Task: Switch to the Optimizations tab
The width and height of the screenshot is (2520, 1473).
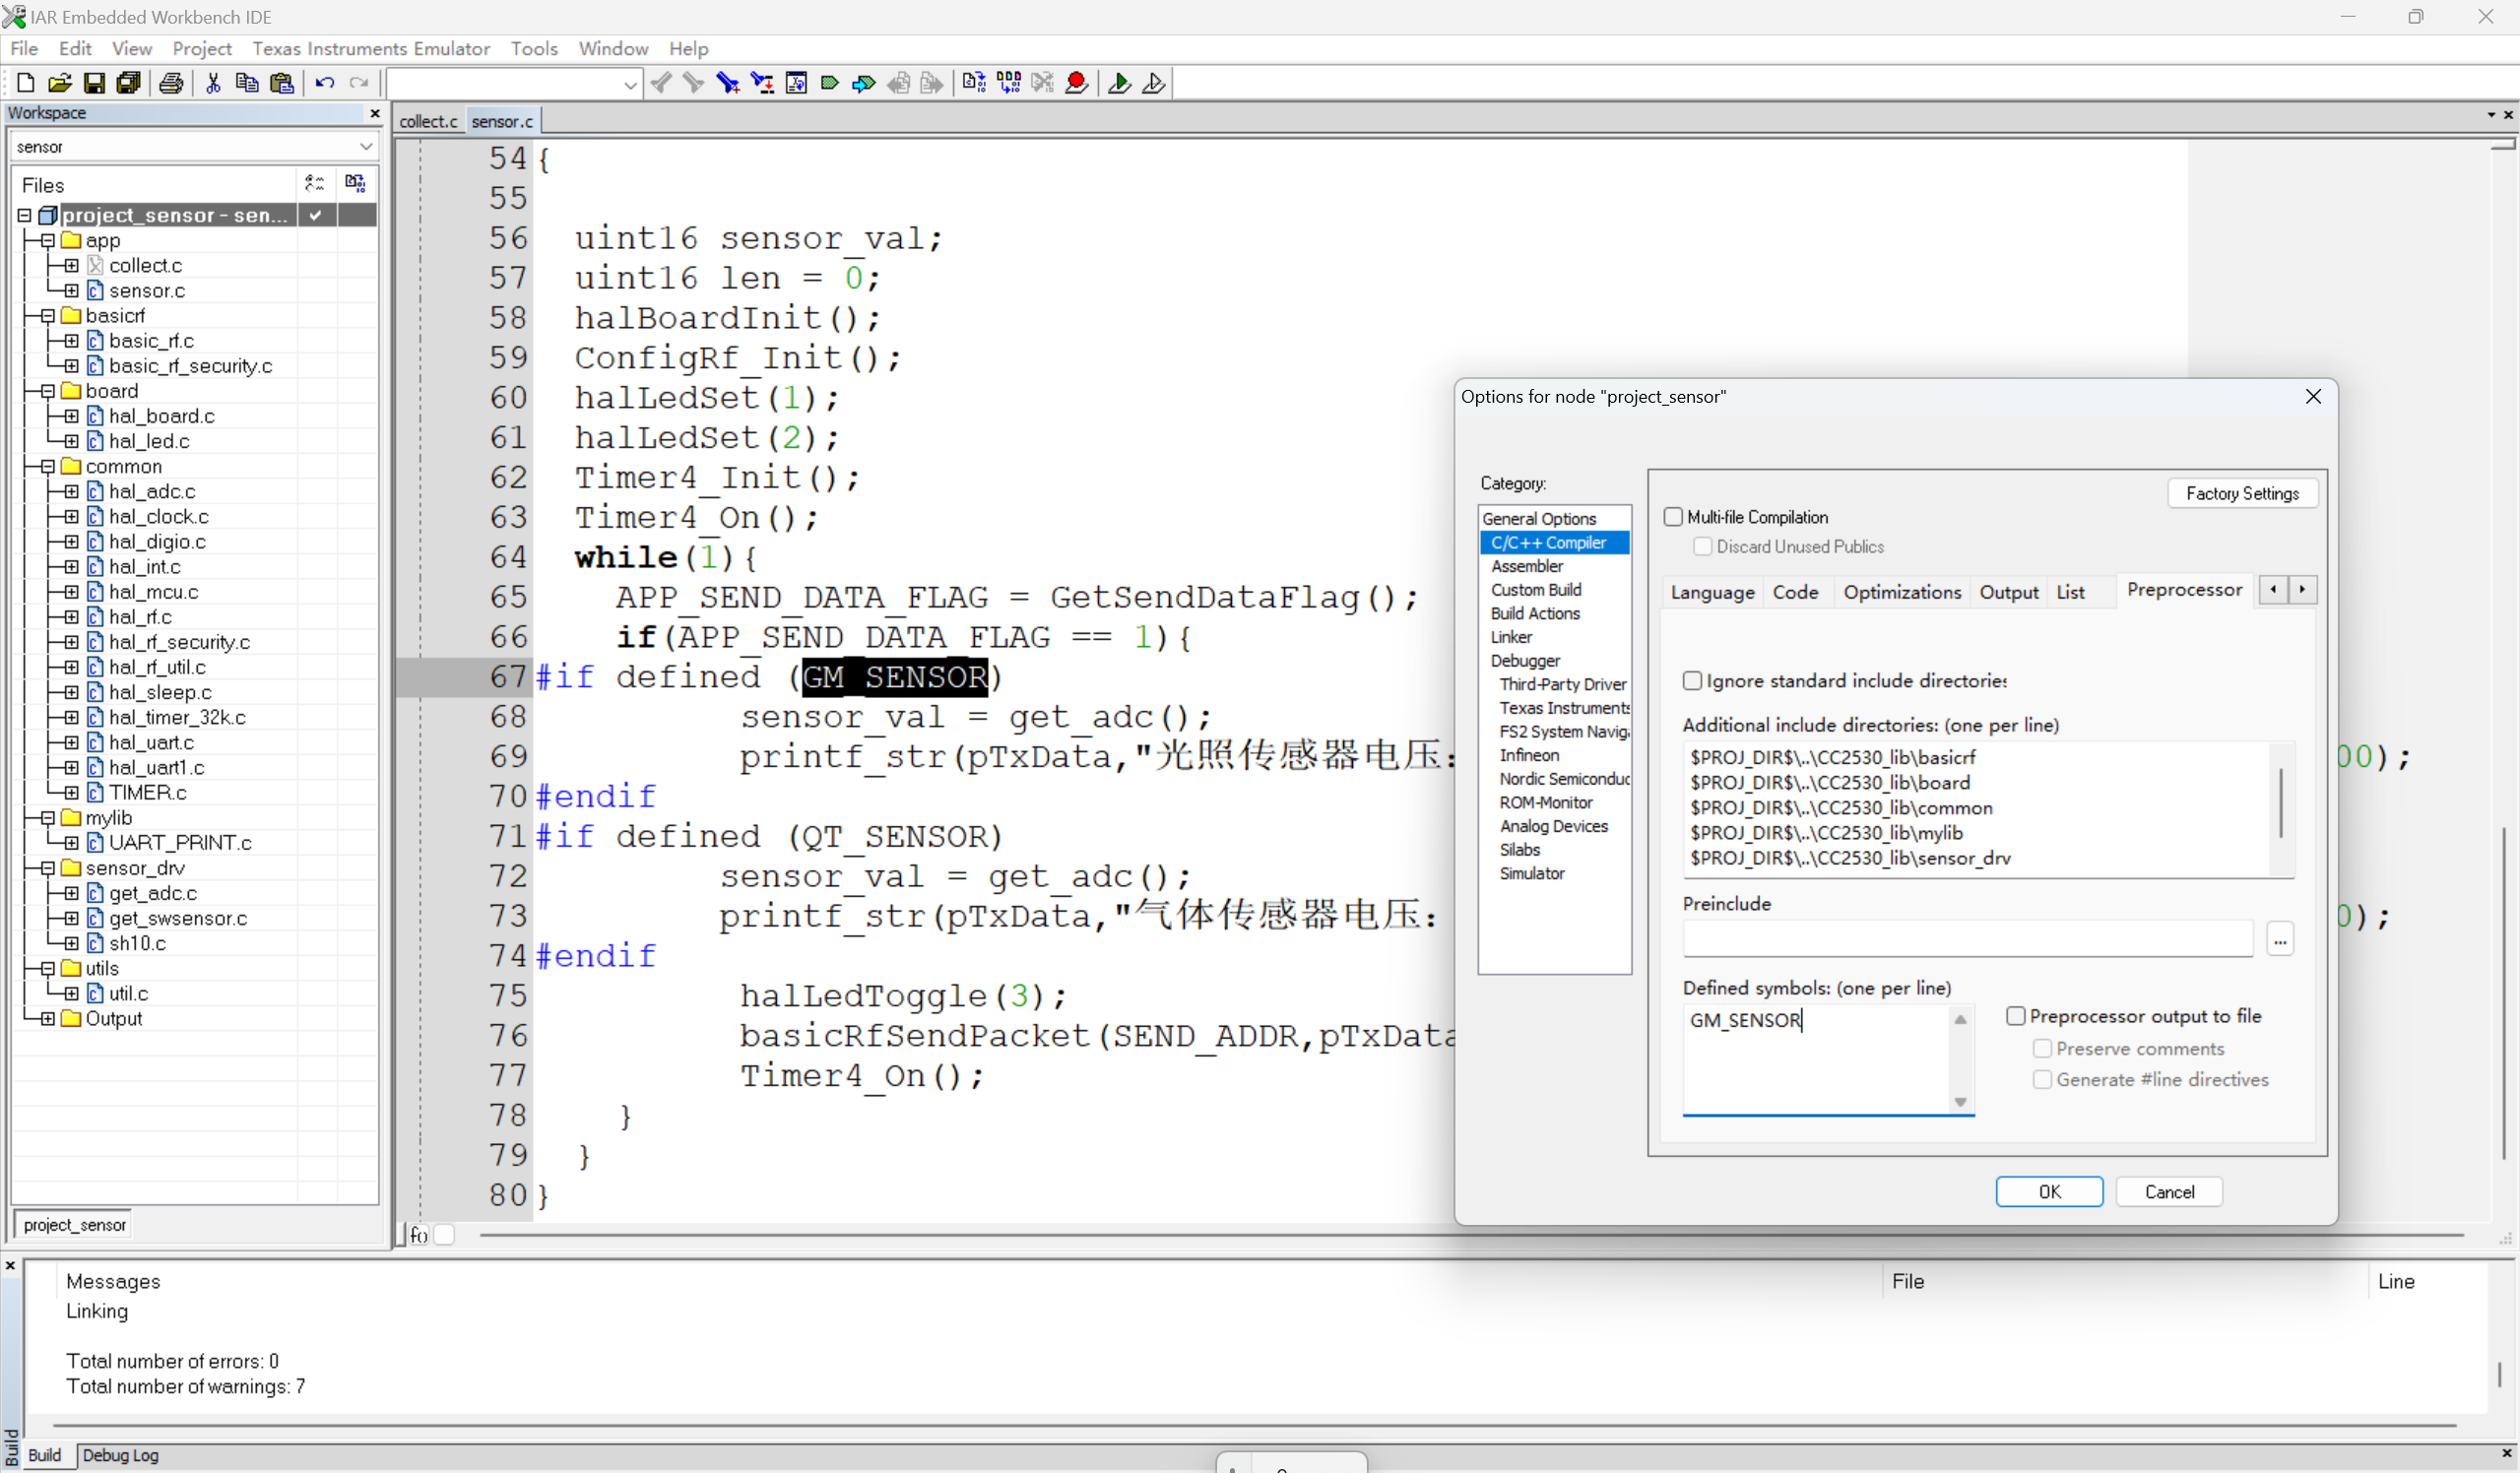Action: [1901, 592]
